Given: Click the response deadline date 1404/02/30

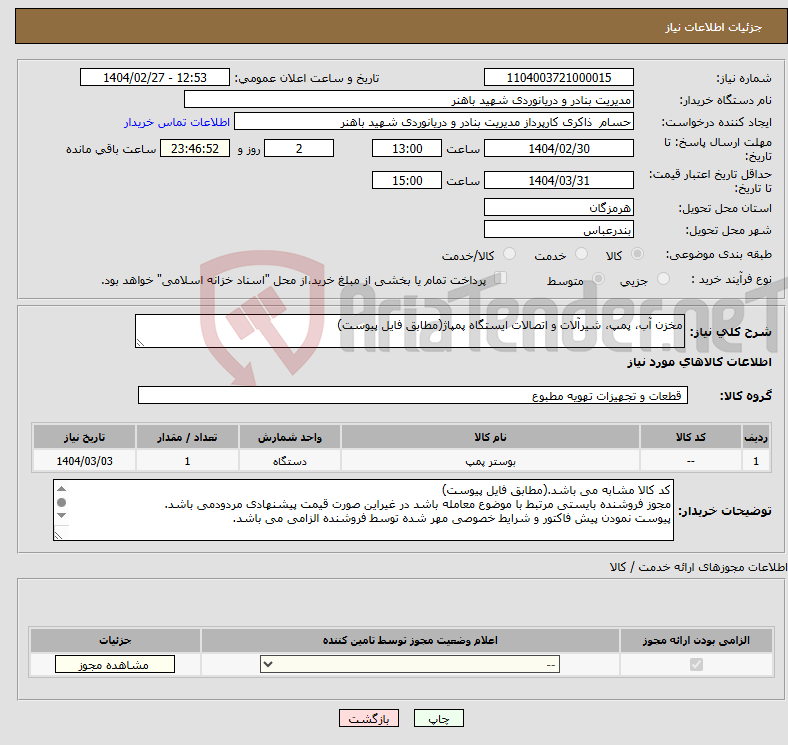Looking at the screenshot, I should tap(559, 148).
